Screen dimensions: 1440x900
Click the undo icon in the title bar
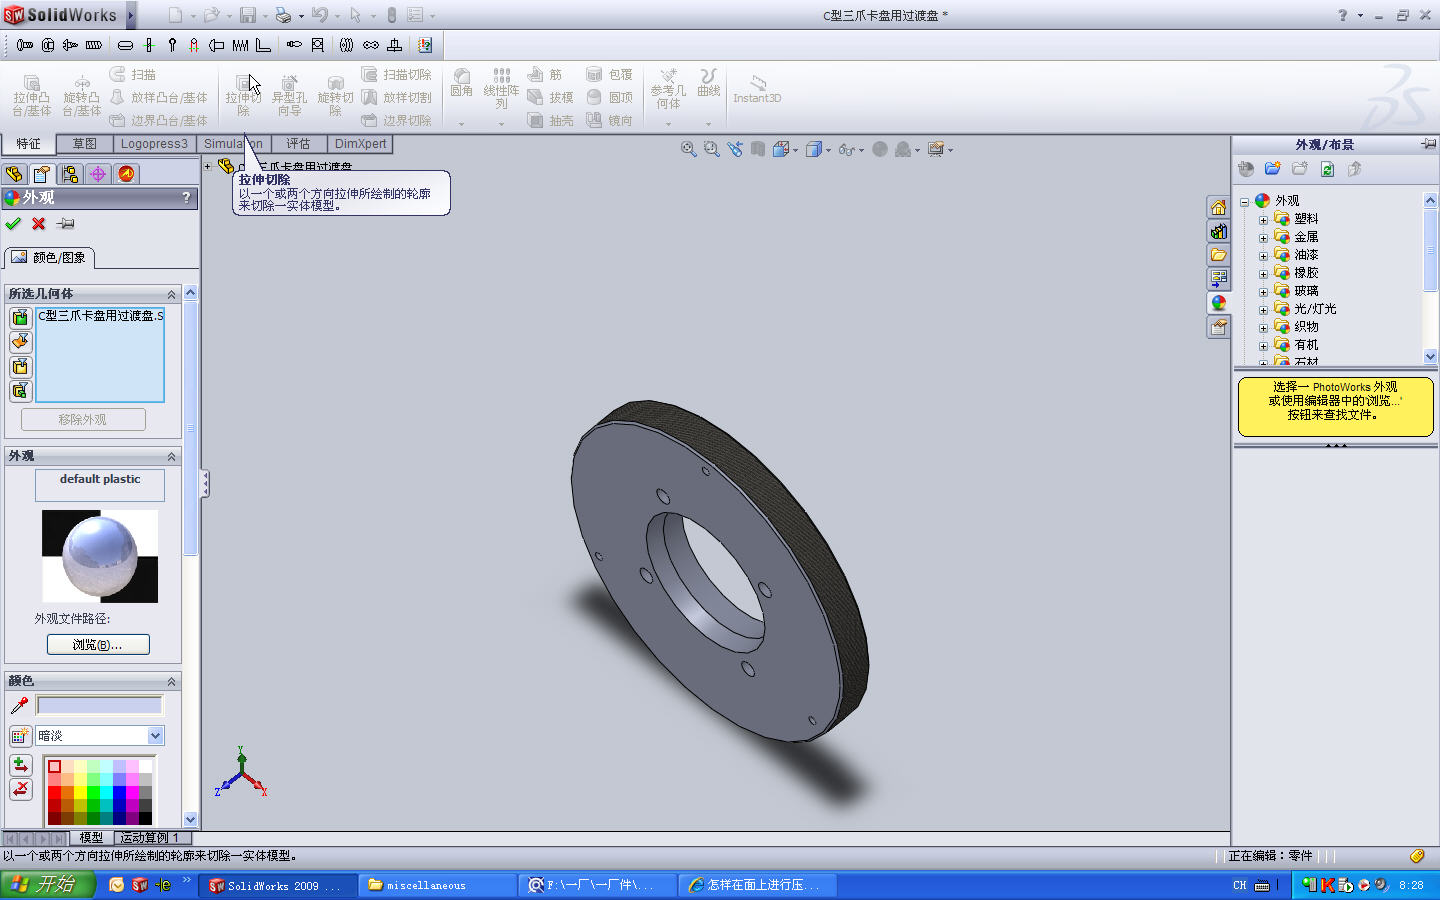coord(319,15)
